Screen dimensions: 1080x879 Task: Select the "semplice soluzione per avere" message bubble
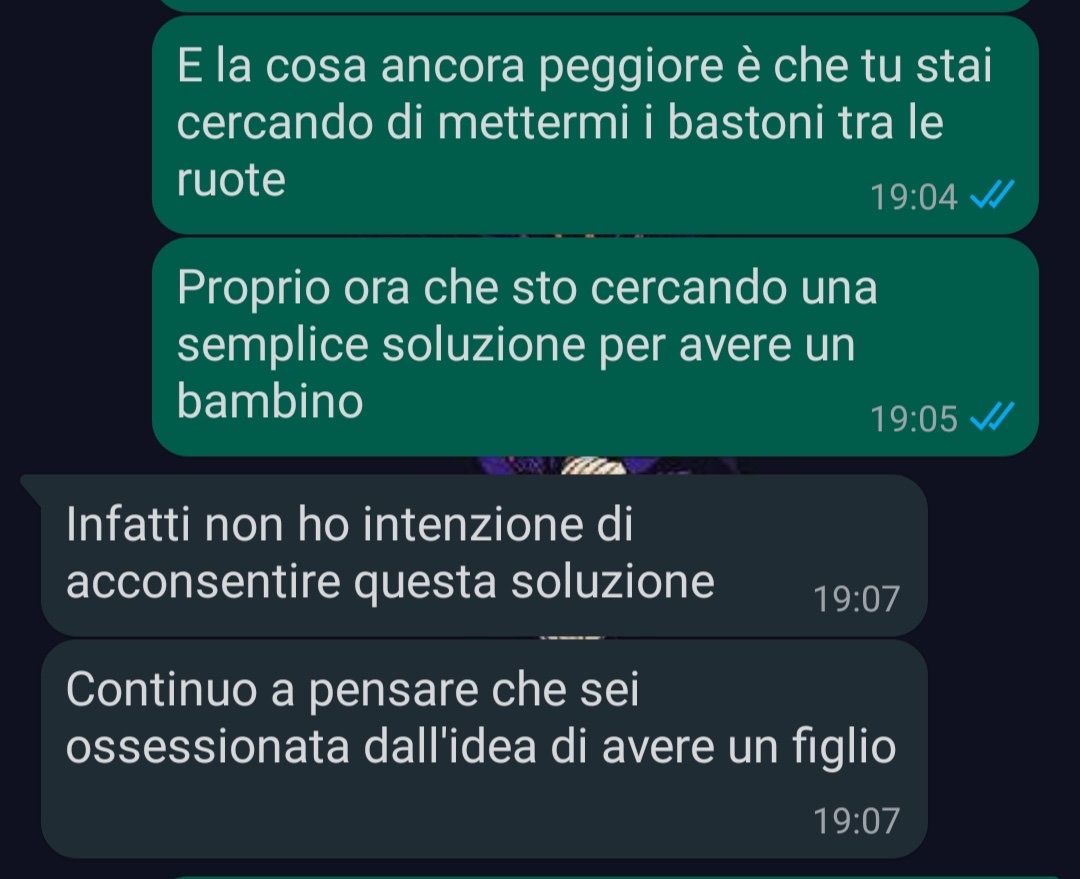coord(595,347)
